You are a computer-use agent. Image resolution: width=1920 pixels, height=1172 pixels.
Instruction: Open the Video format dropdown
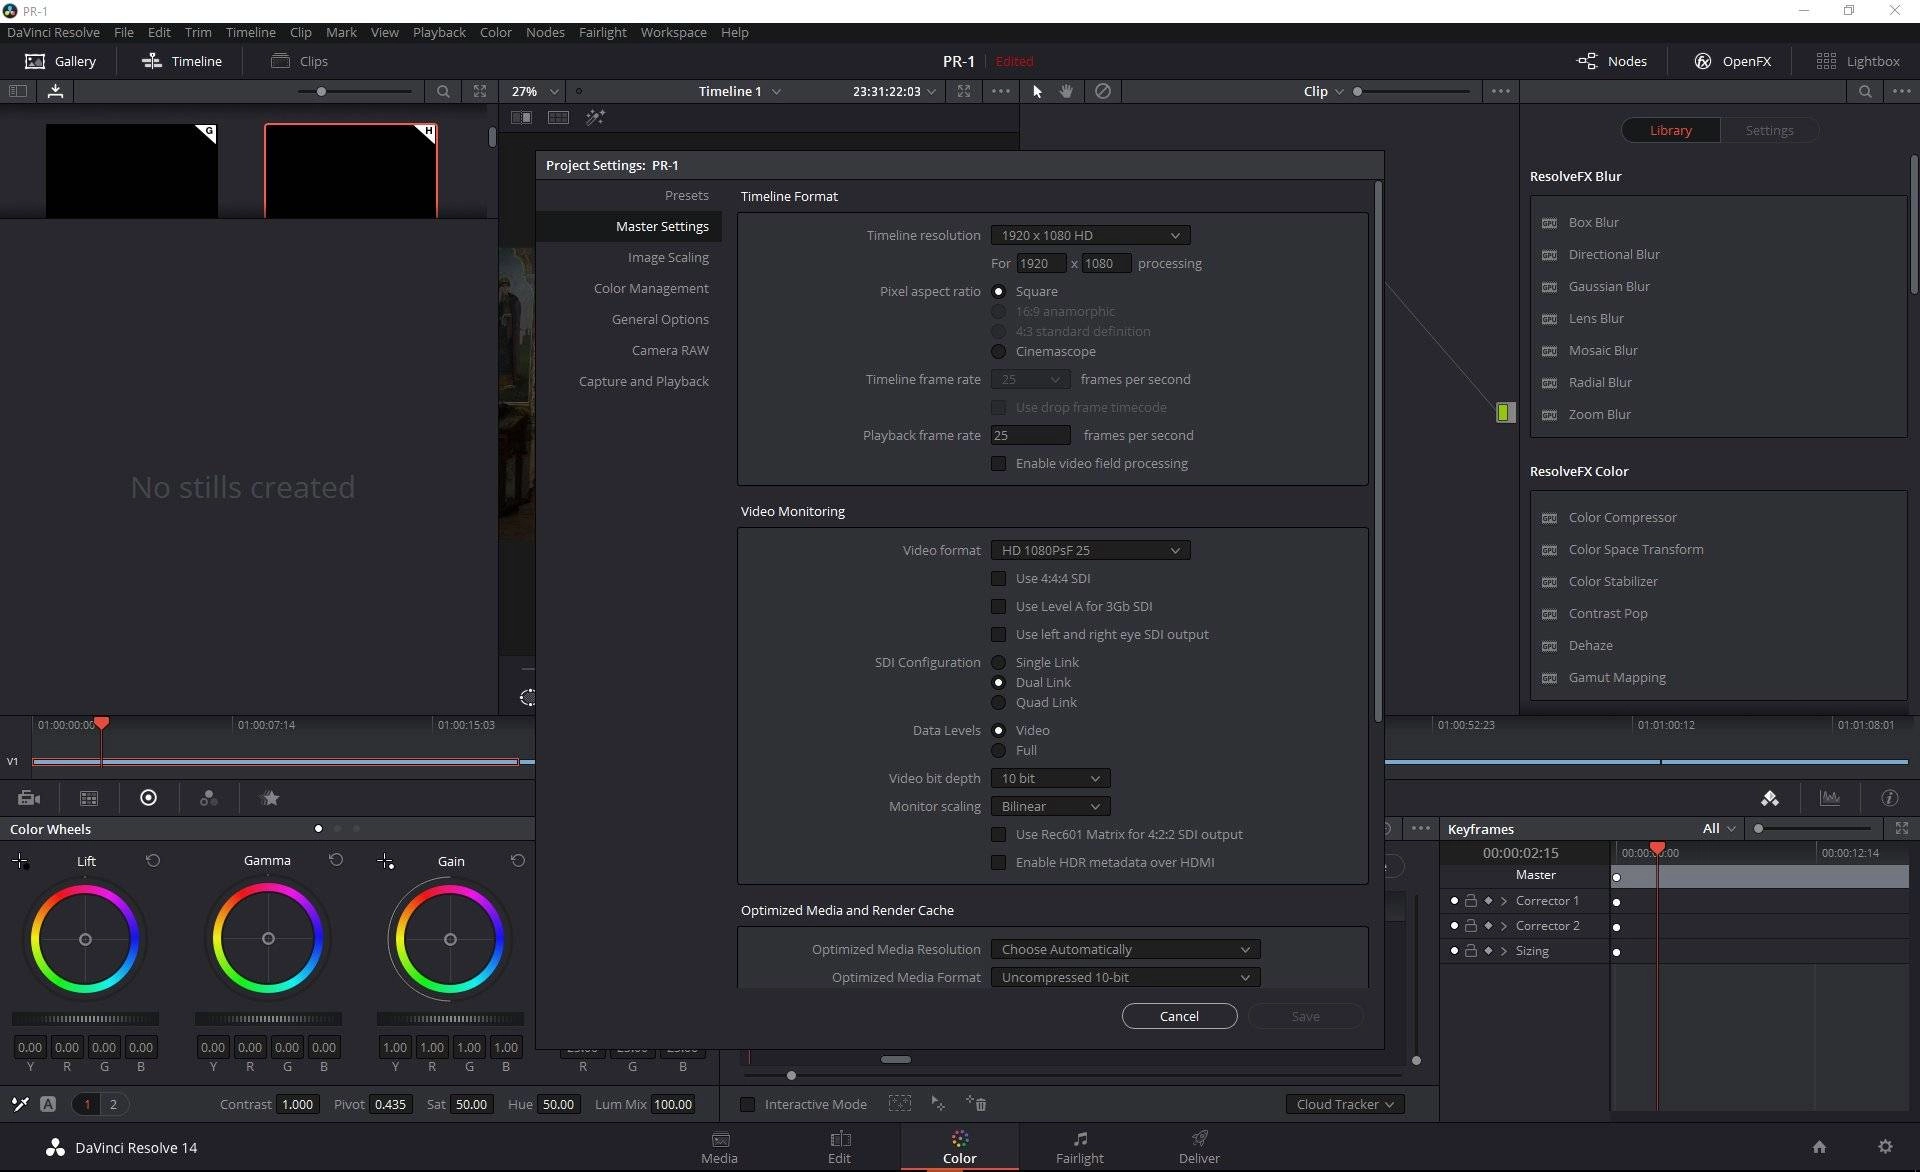(x=1090, y=550)
